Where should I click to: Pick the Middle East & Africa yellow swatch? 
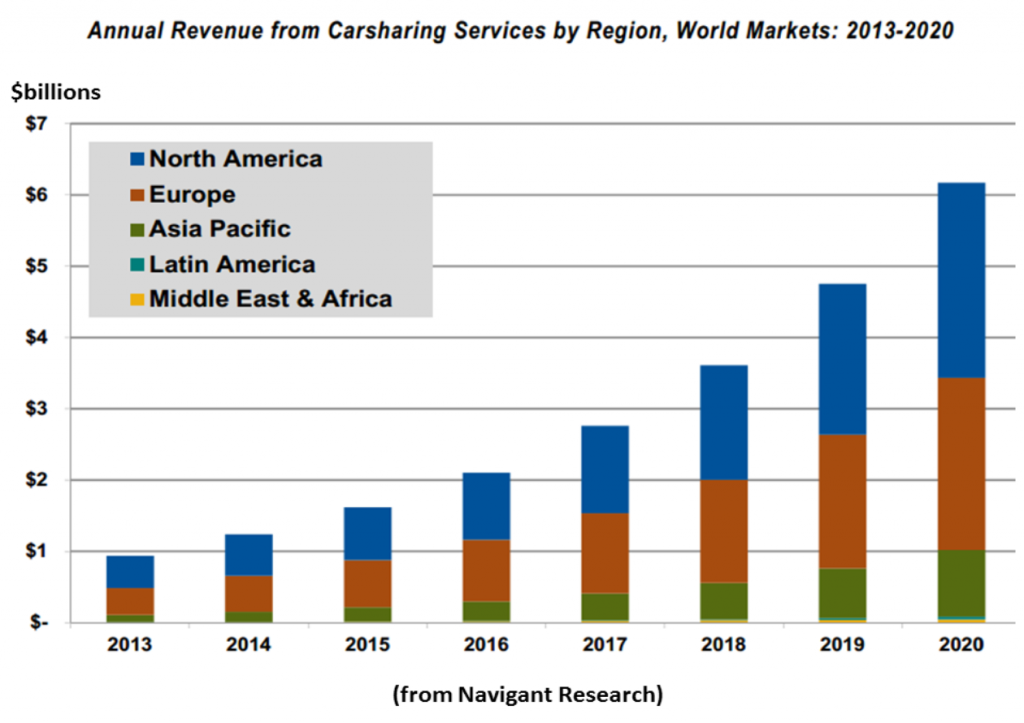[x=138, y=300]
